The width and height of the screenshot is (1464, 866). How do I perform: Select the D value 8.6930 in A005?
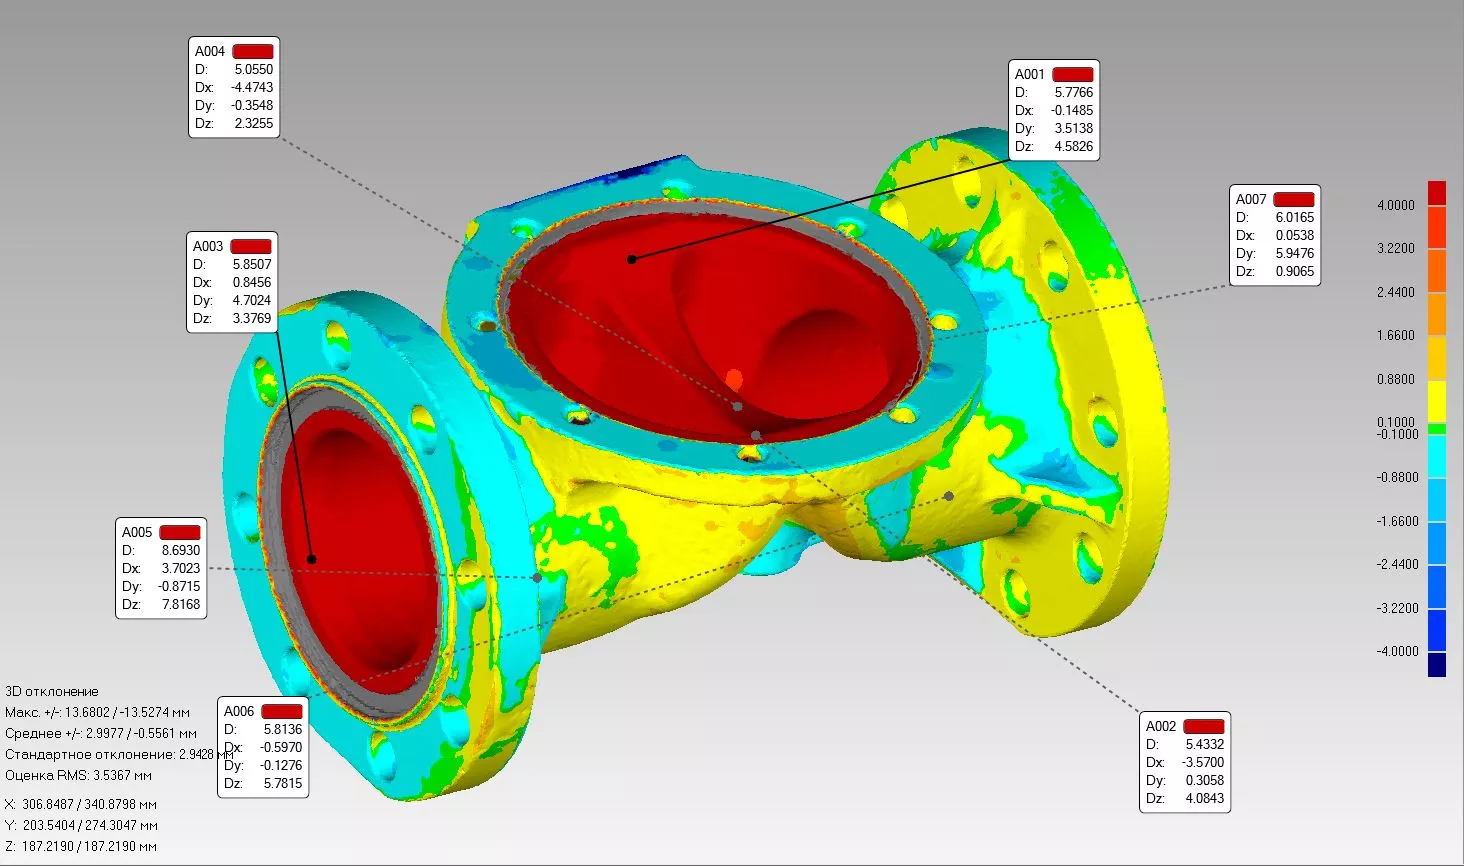coord(180,550)
